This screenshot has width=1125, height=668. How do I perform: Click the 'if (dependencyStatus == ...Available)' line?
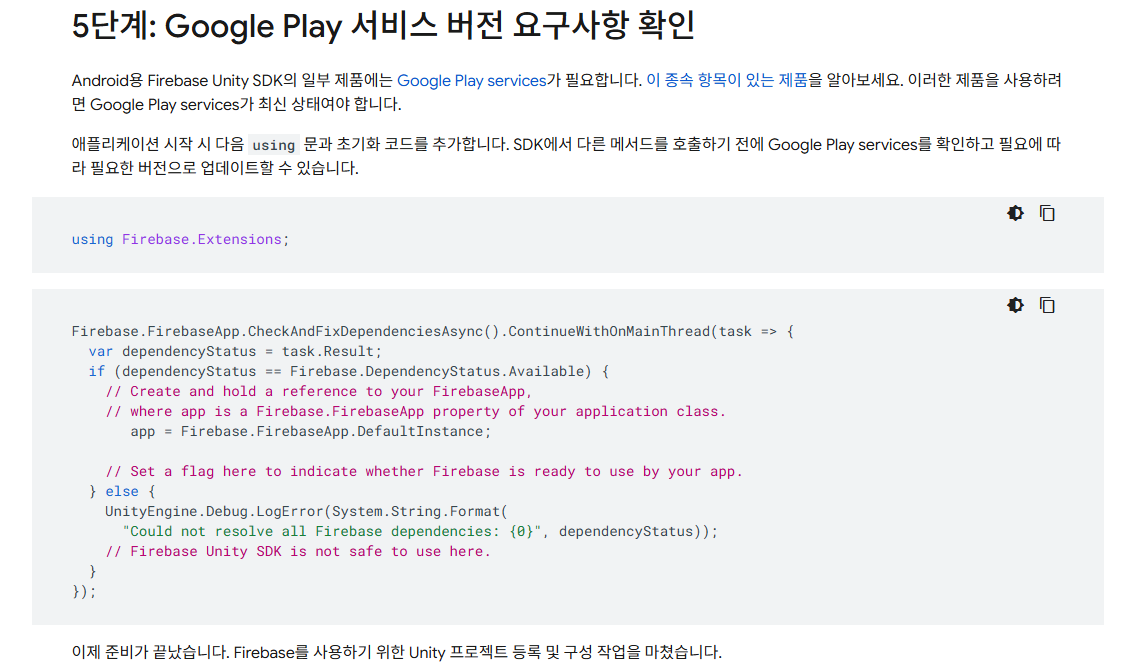pyautogui.click(x=349, y=372)
